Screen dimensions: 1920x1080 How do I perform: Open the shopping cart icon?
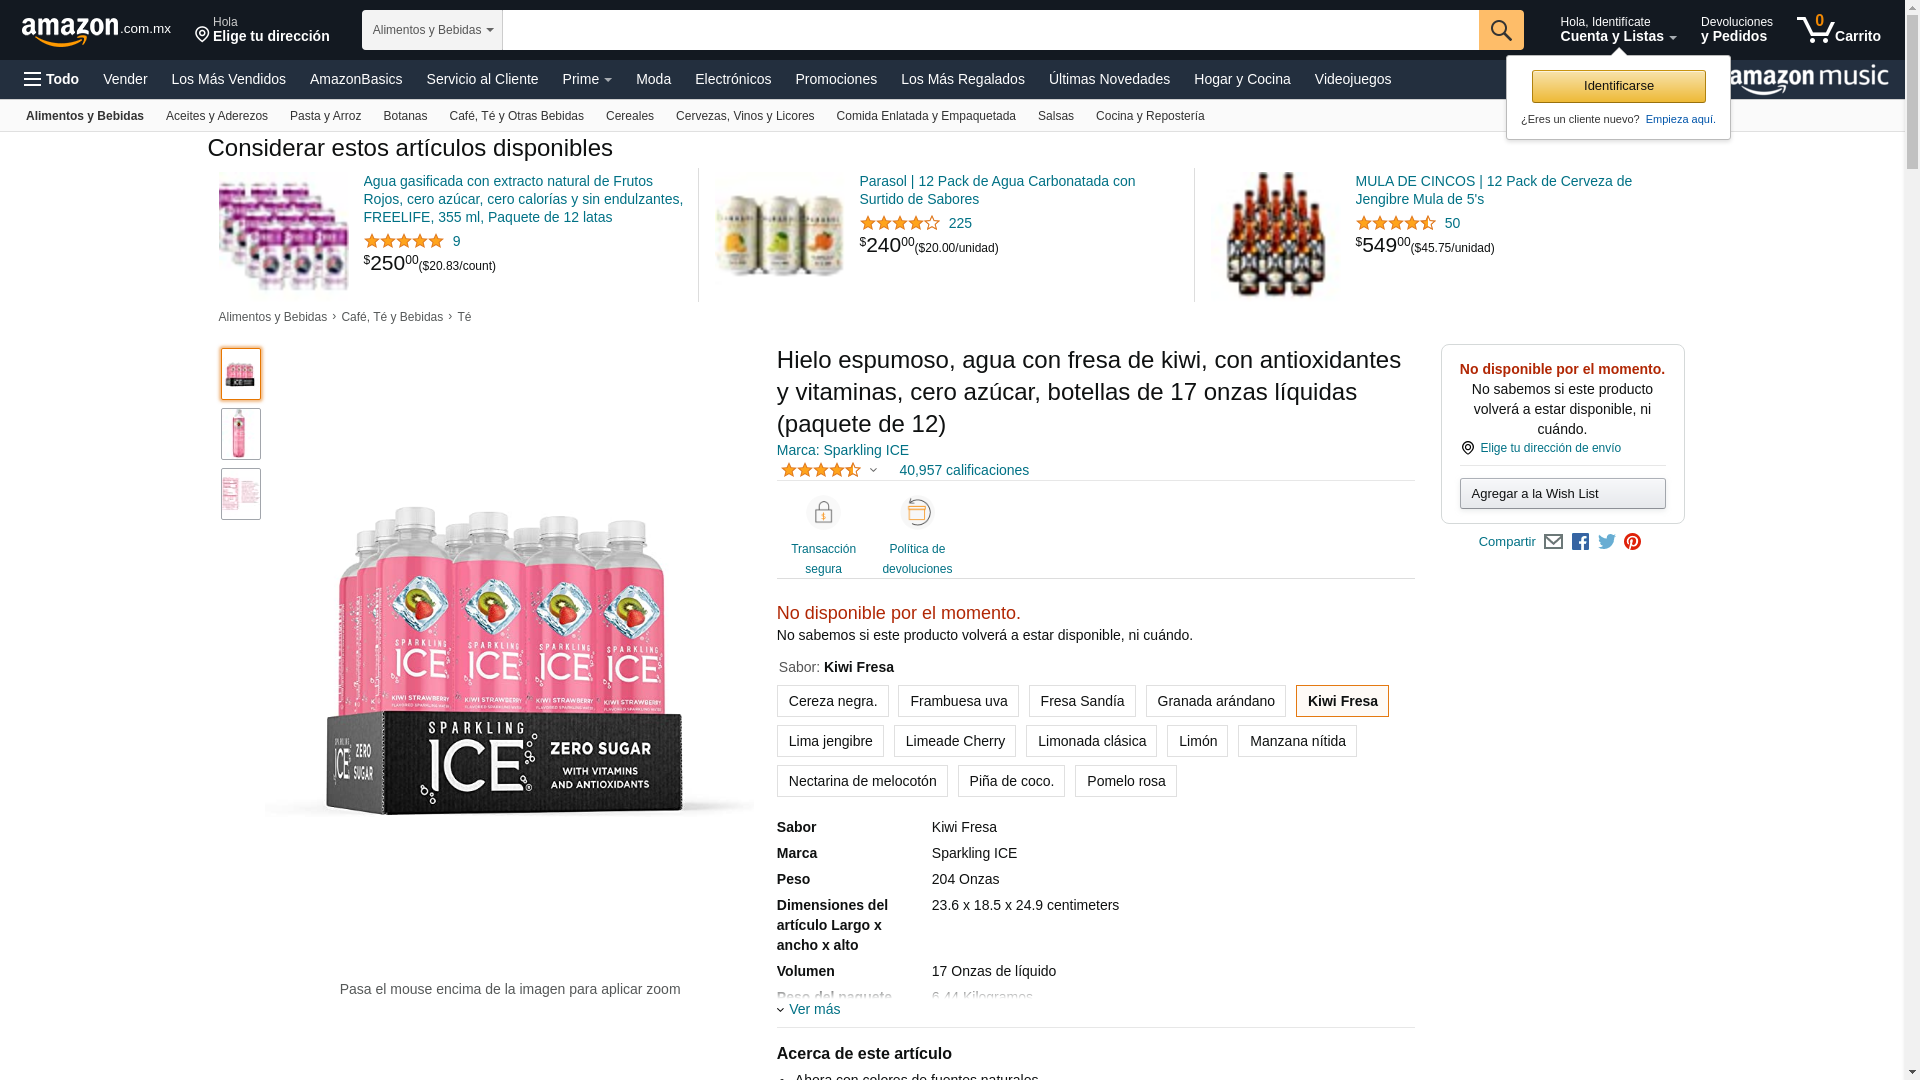[1838, 30]
